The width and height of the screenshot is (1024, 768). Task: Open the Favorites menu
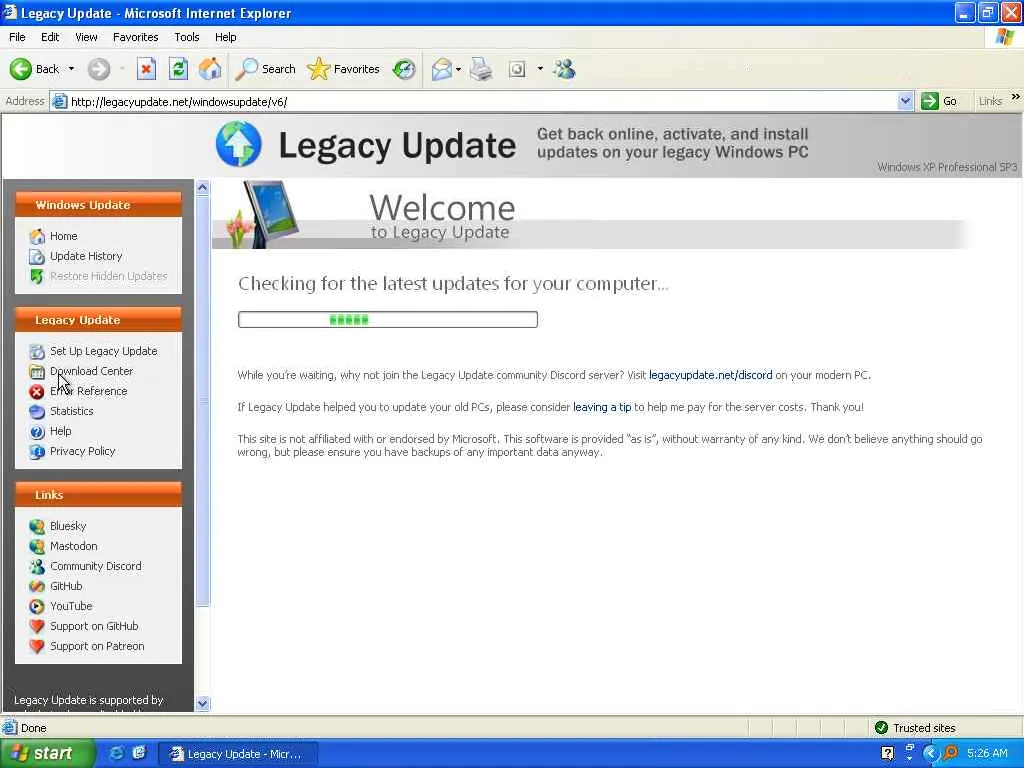pyautogui.click(x=135, y=37)
